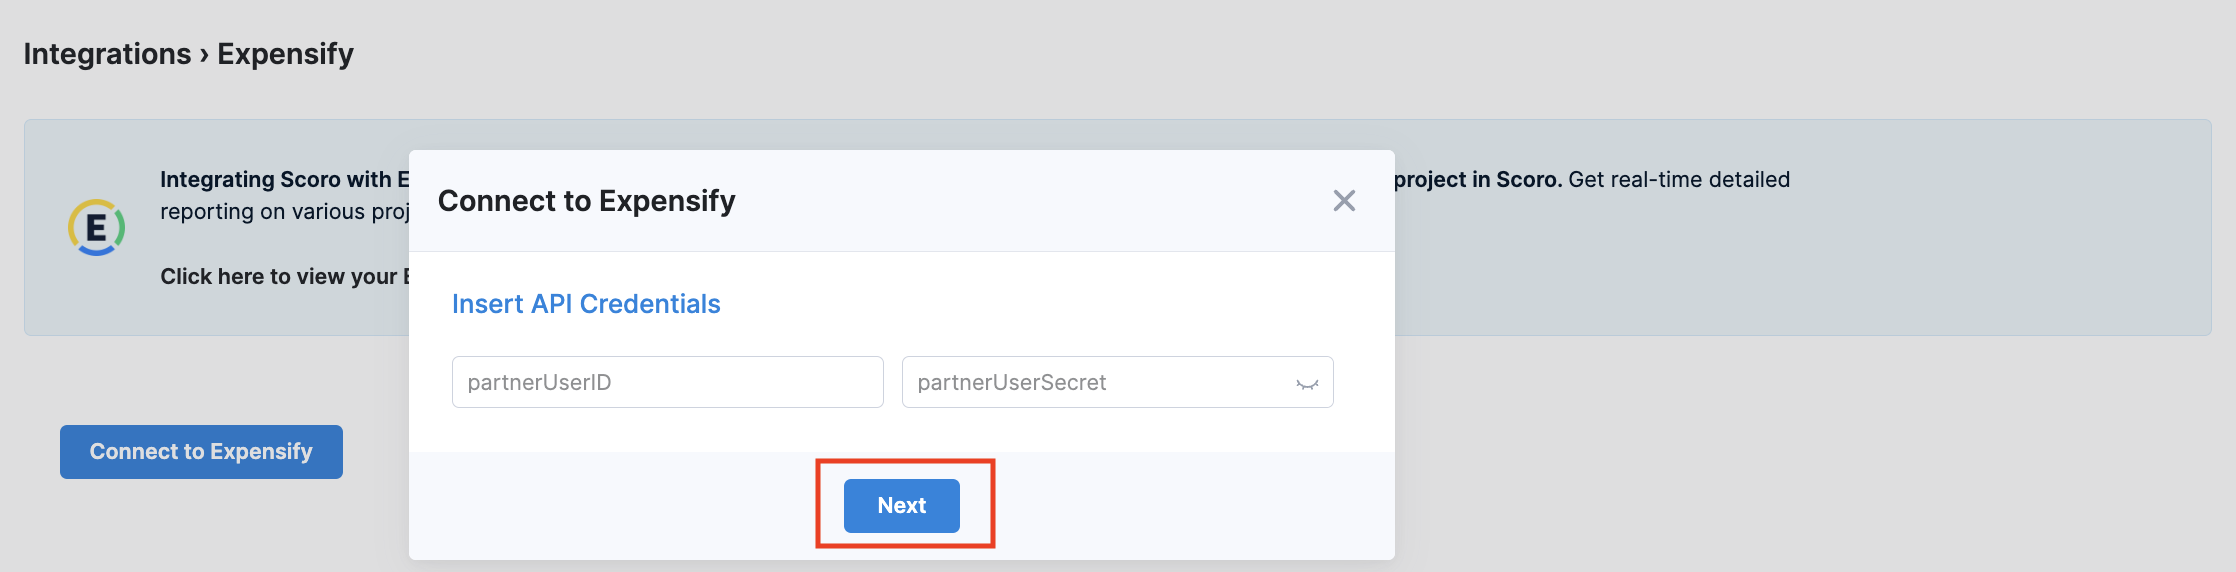Click the dialog header bar beside title

point(1030,201)
